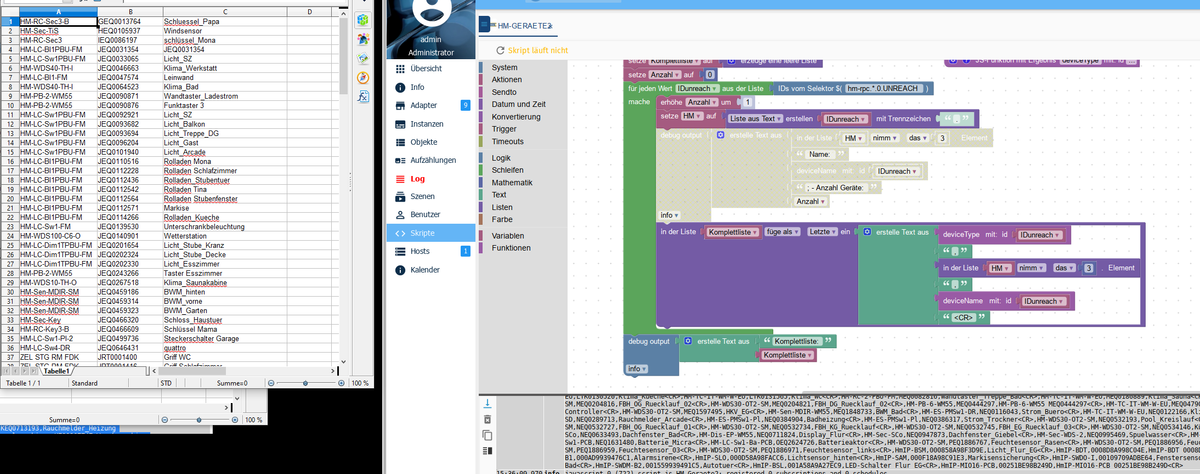Open System category in Blockly toolbox
This screenshot has width=1200, height=474.
[504, 67]
